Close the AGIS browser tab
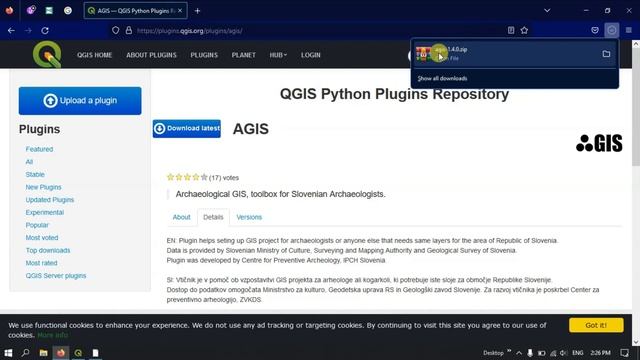The width and height of the screenshot is (640, 360). coord(180,11)
